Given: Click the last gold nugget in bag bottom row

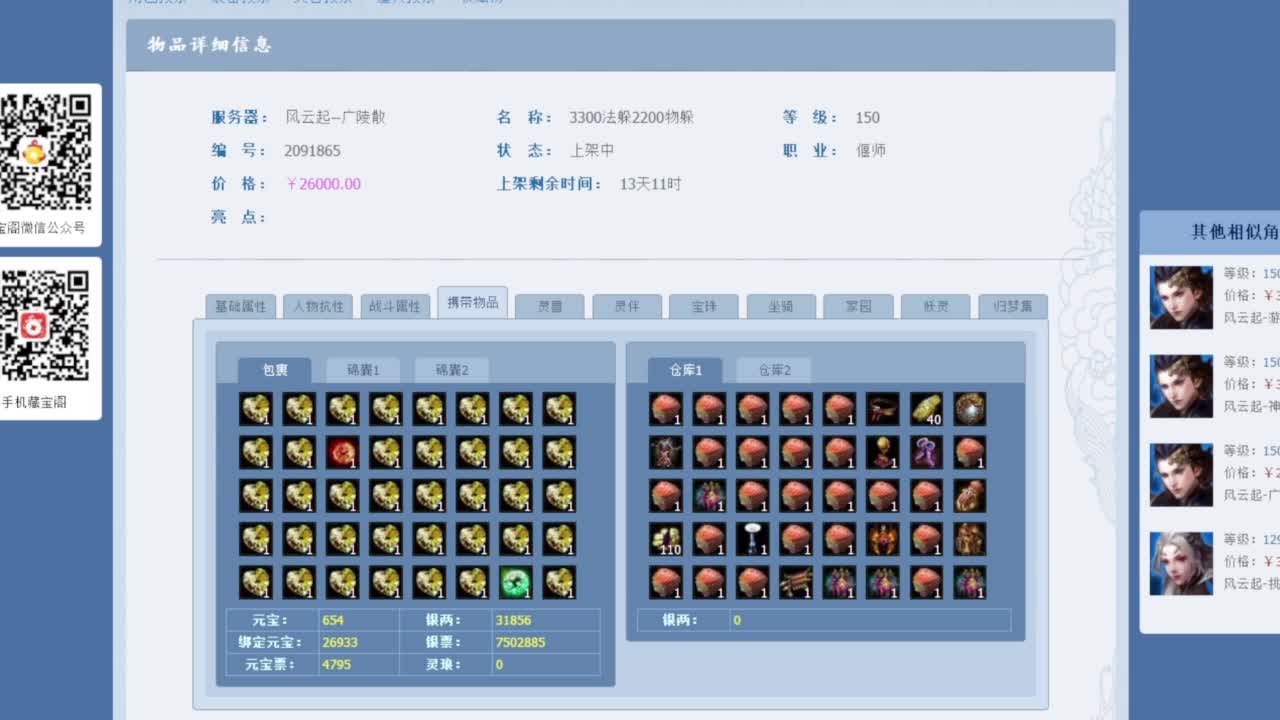Looking at the screenshot, I should 560,582.
